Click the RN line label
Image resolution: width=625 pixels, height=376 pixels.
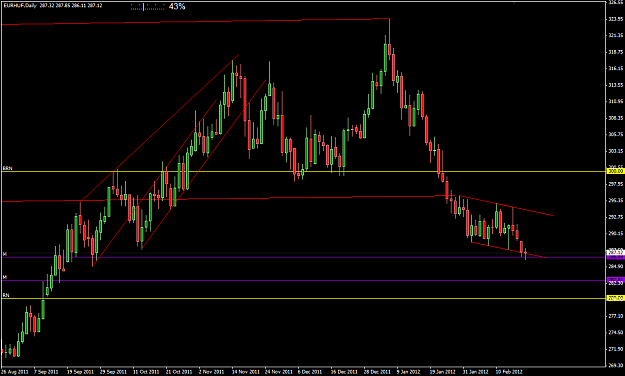coord(6,295)
